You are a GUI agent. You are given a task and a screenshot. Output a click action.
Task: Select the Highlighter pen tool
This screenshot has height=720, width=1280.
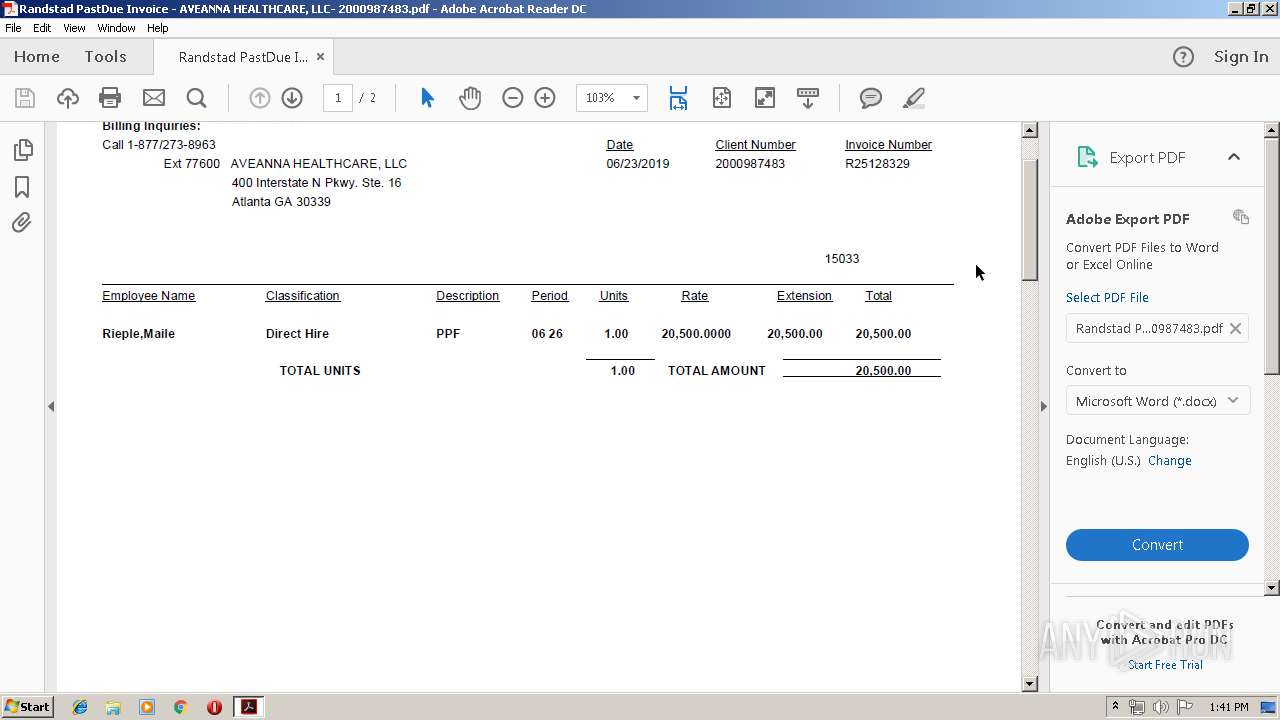(x=913, y=98)
